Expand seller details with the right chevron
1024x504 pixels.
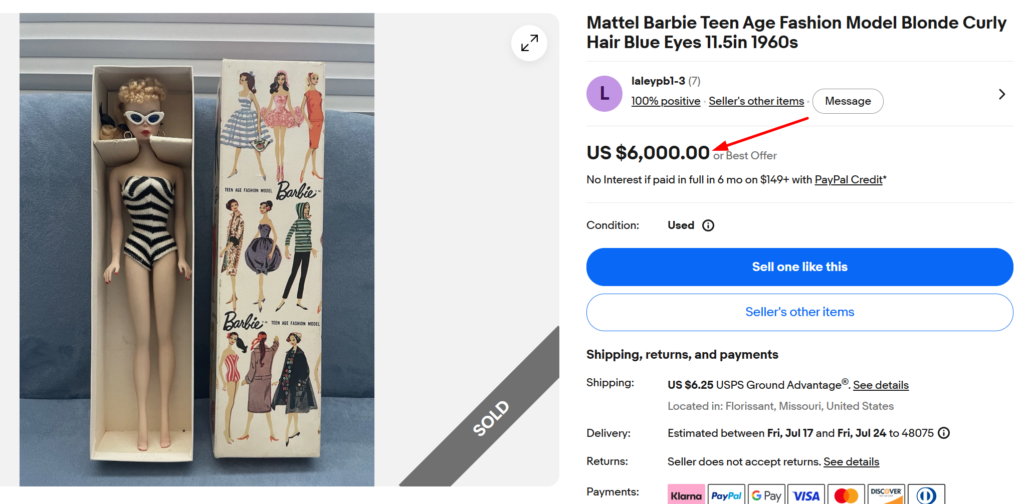(x=1002, y=94)
